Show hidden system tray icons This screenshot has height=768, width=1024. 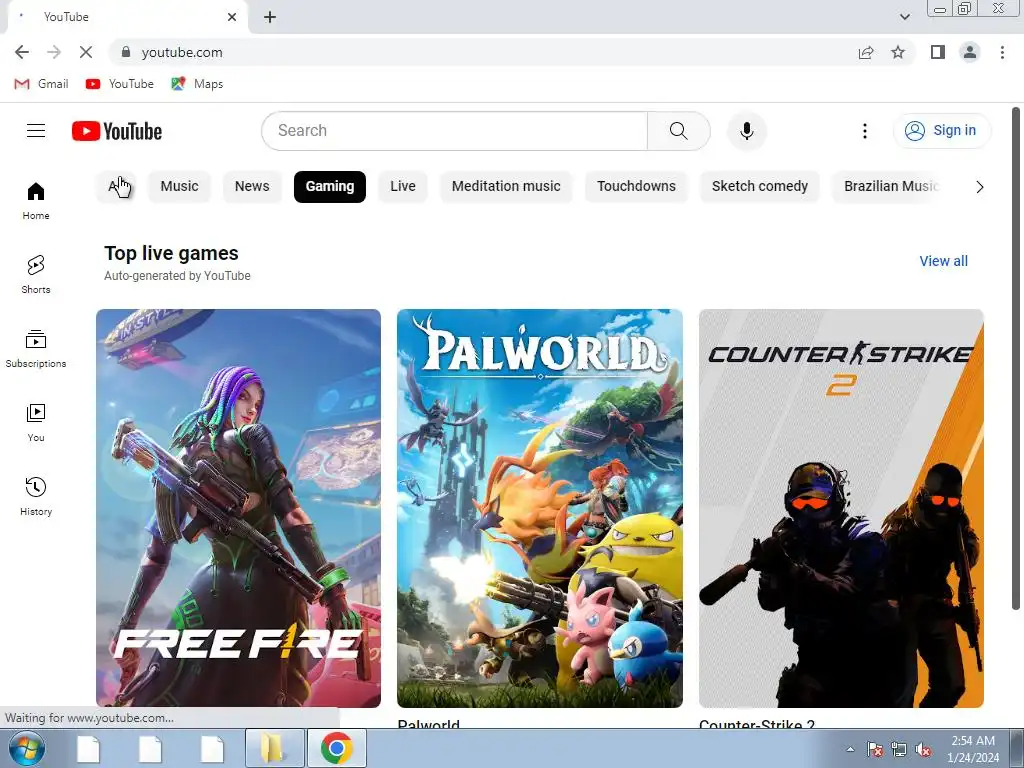[850, 750]
